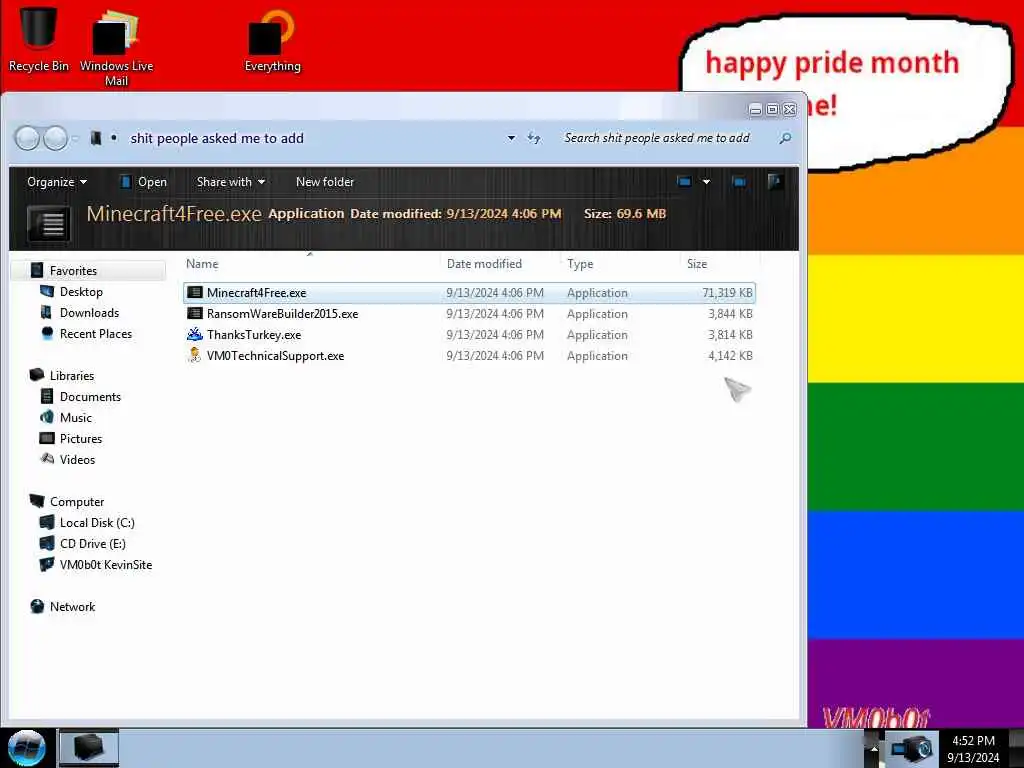
Task: Expand the view options dropdown arrow
Action: [x=706, y=182]
